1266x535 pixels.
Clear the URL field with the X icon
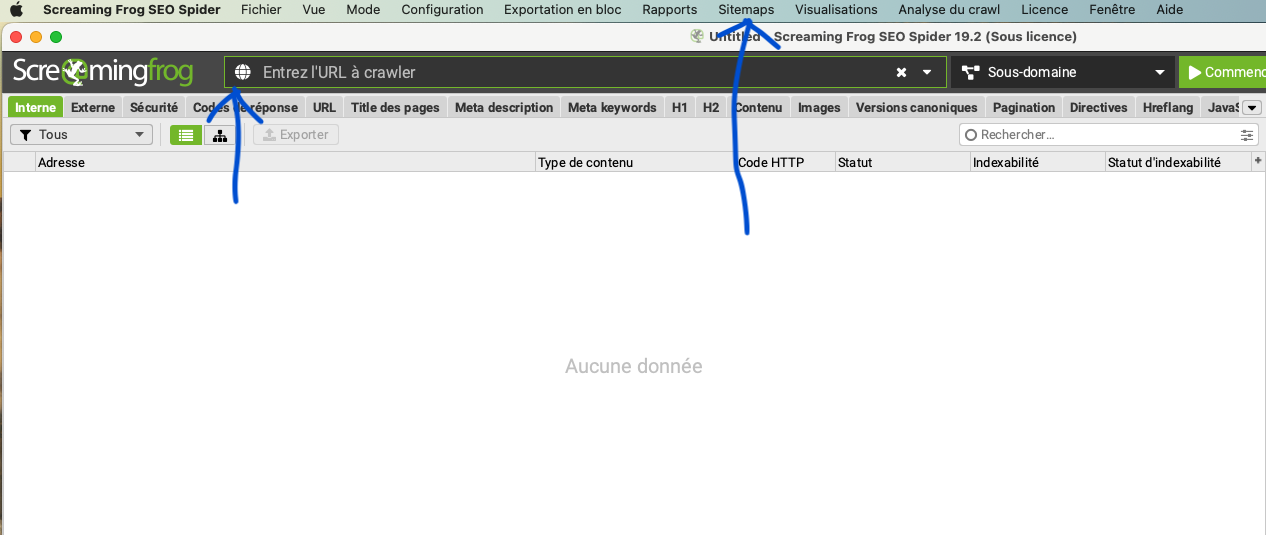(x=901, y=72)
